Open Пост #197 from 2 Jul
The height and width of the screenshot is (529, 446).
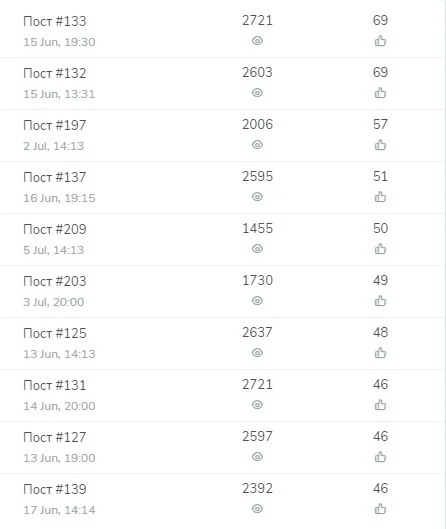pos(55,125)
